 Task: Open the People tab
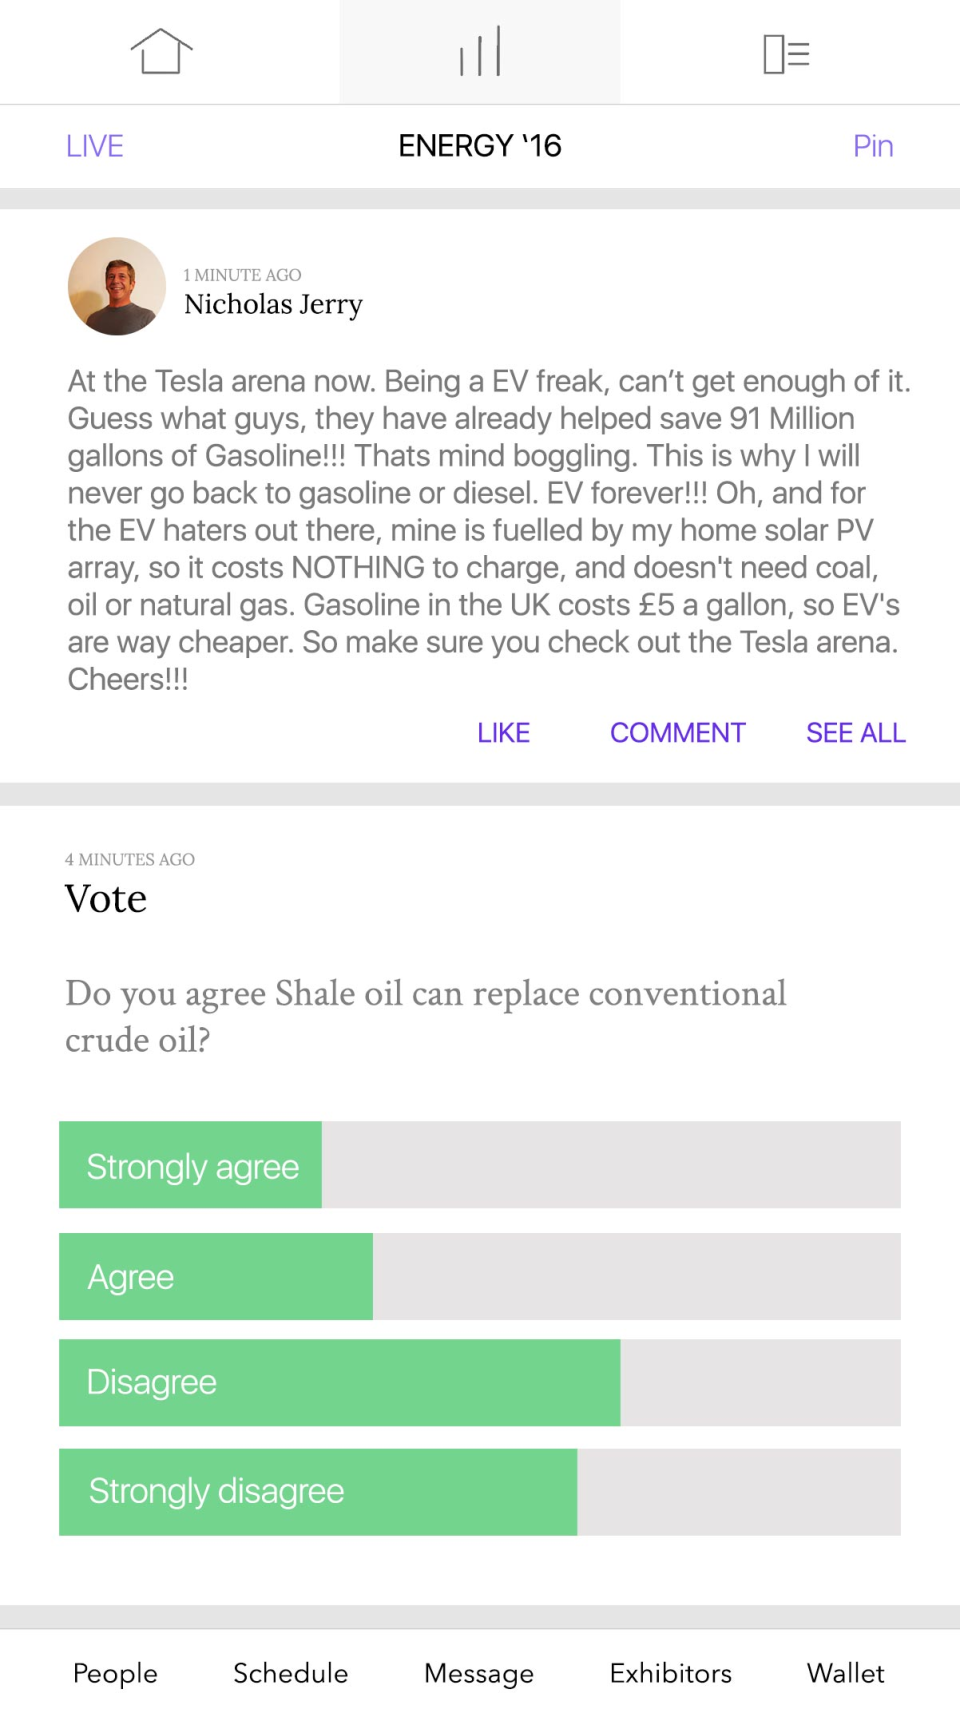(115, 1673)
